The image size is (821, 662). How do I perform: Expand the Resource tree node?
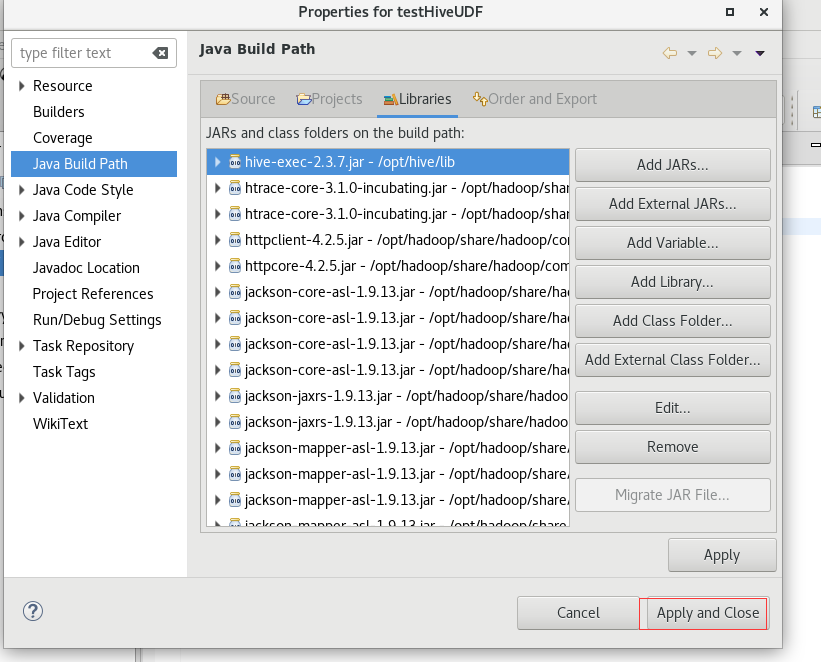(x=21, y=85)
